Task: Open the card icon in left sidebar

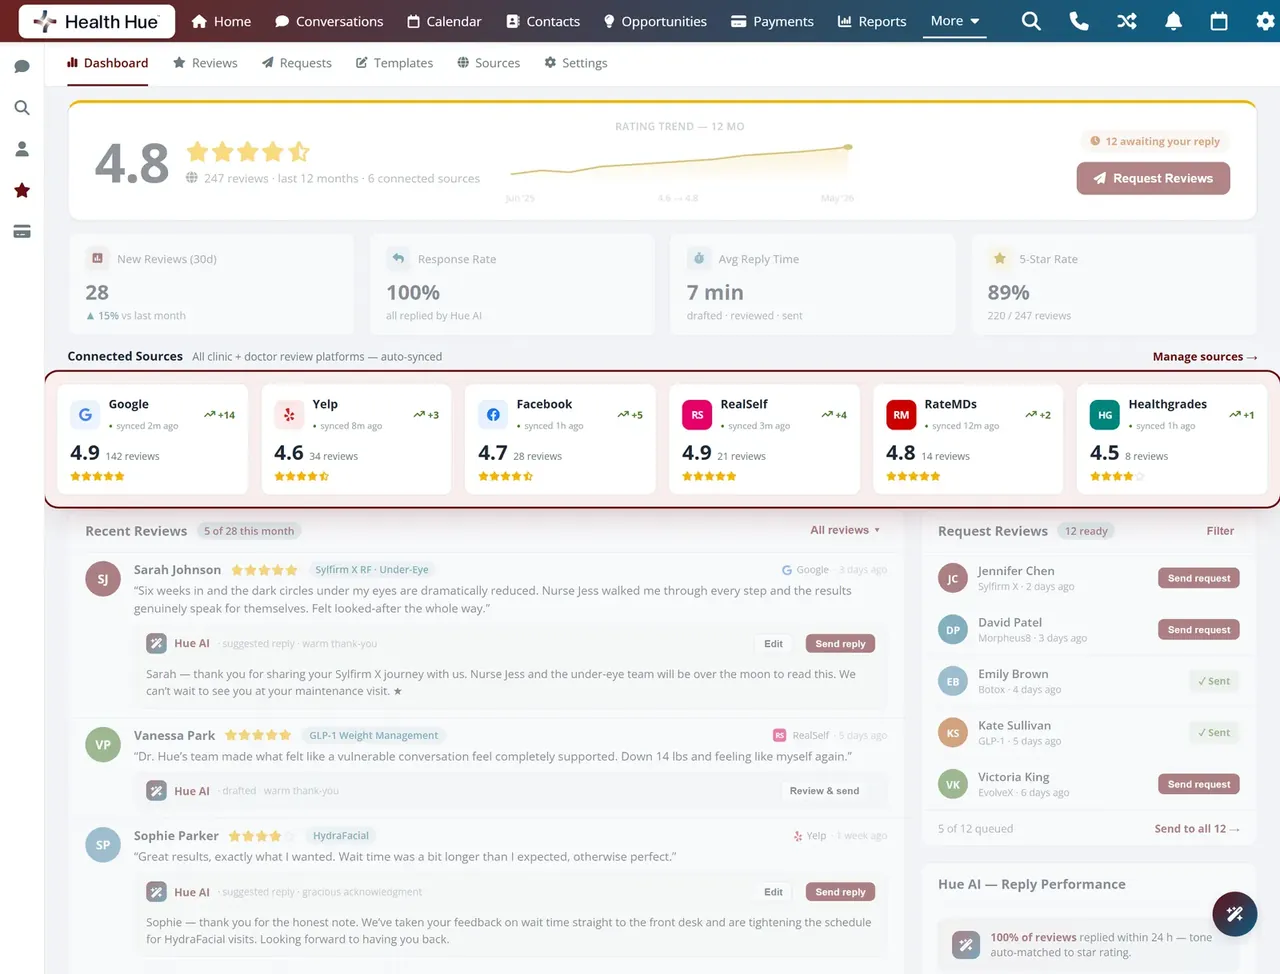Action: click(x=22, y=232)
